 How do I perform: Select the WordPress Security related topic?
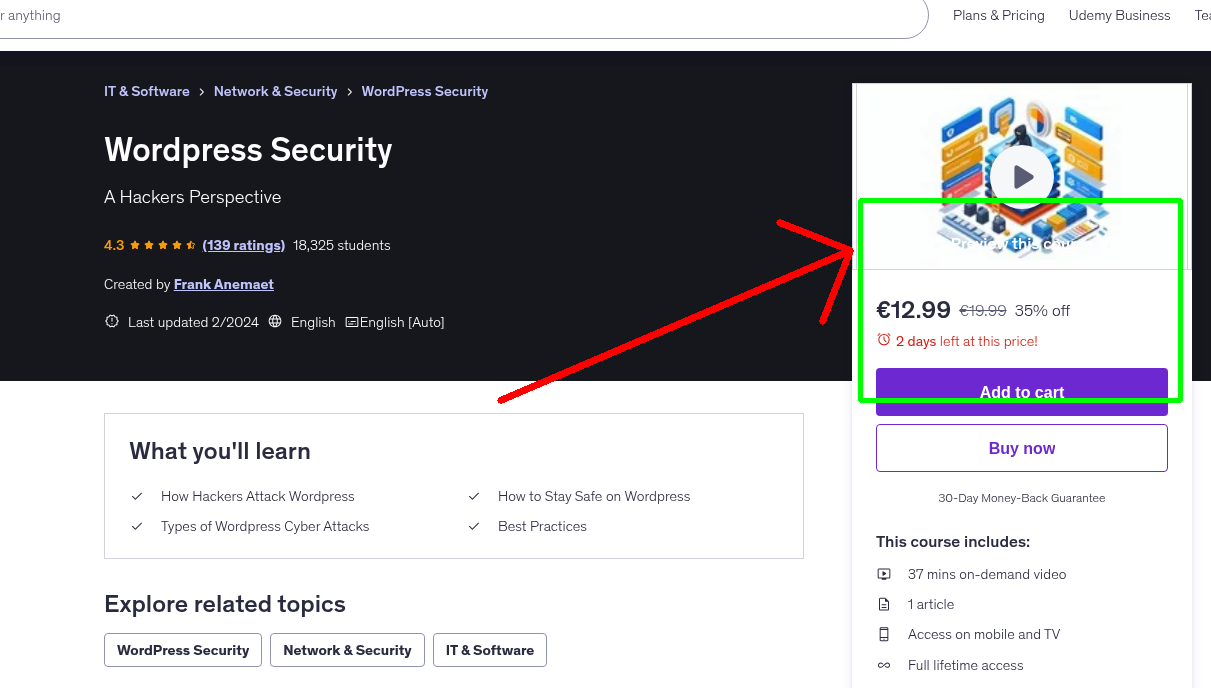[182, 650]
